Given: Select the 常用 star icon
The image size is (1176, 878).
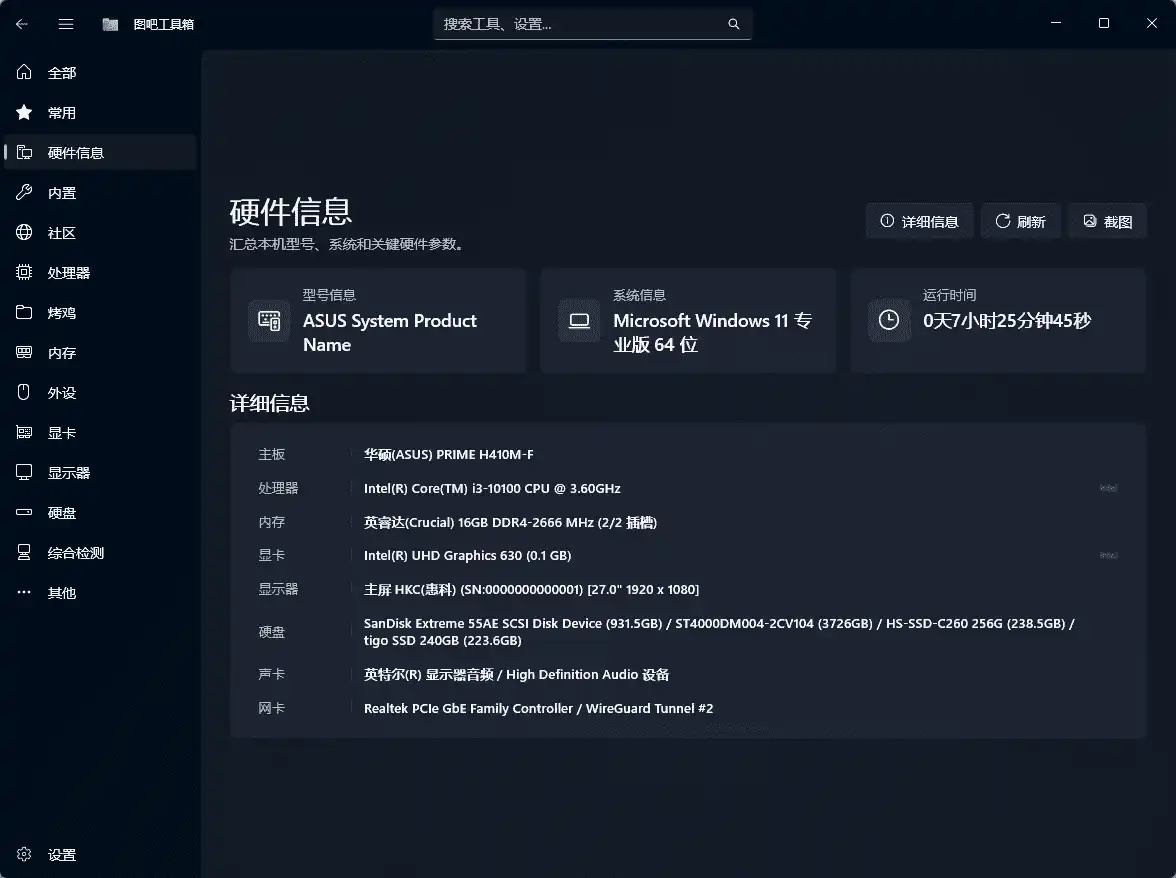Looking at the screenshot, I should (x=24, y=112).
